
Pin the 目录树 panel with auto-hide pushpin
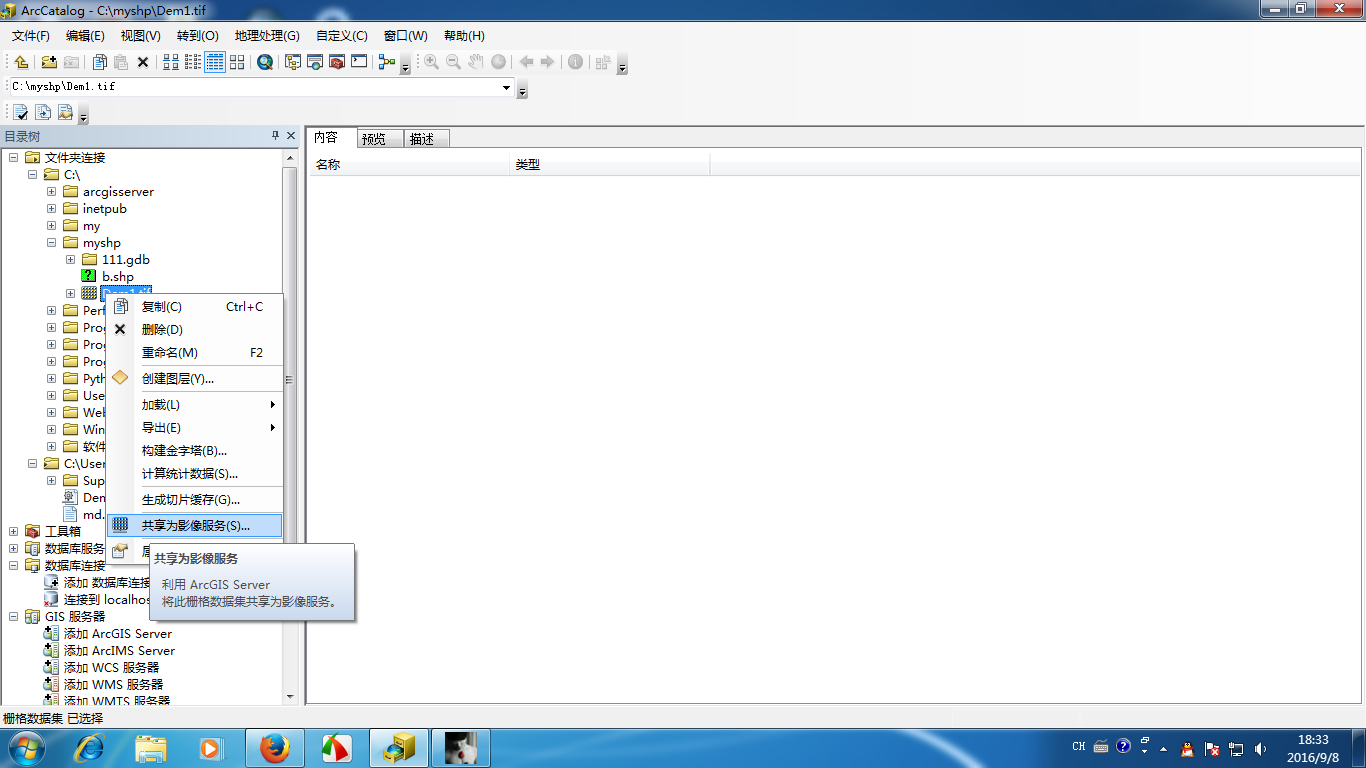click(x=276, y=136)
